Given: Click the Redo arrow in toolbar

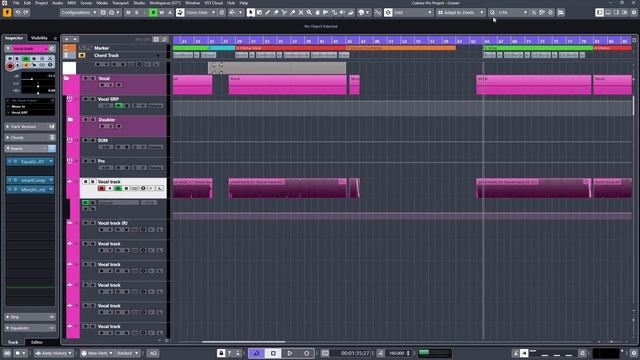Looking at the screenshot, I should 26,13.
